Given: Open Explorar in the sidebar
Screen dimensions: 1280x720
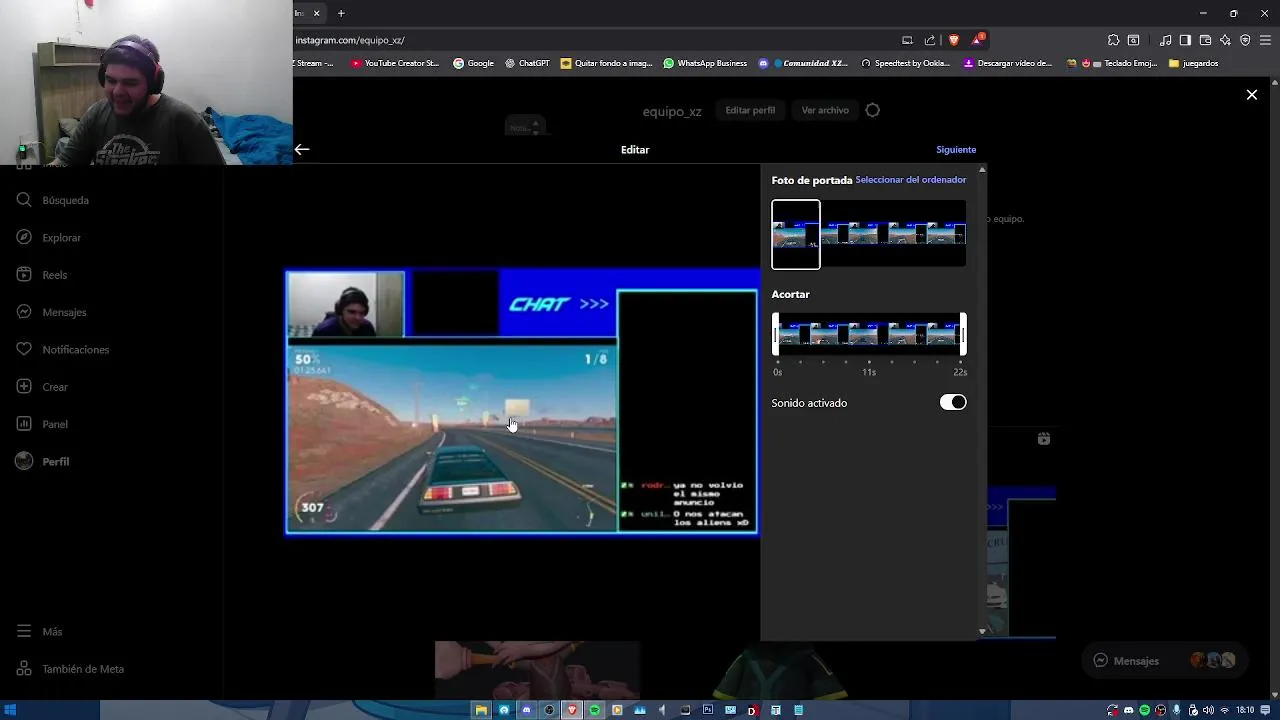Looking at the screenshot, I should (50, 238).
